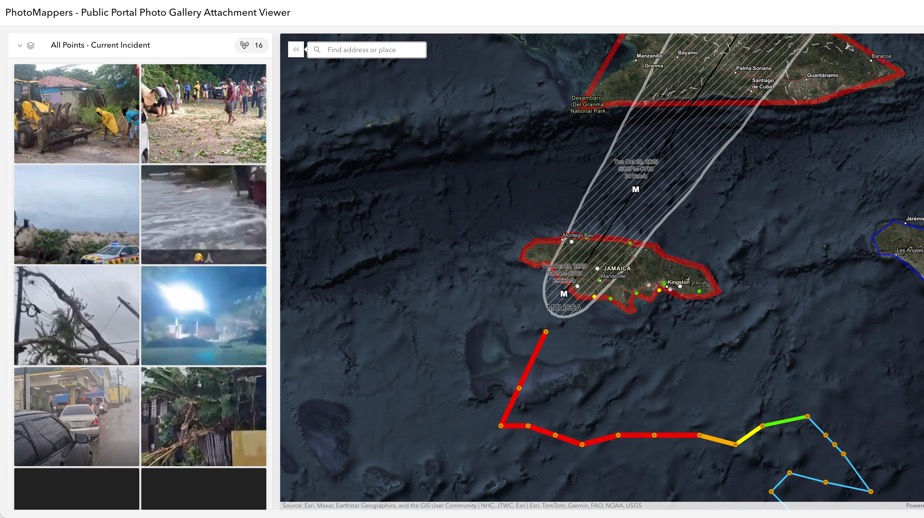The image size is (924, 518).
Task: Click the Guantanamo map label
Action: point(823,75)
